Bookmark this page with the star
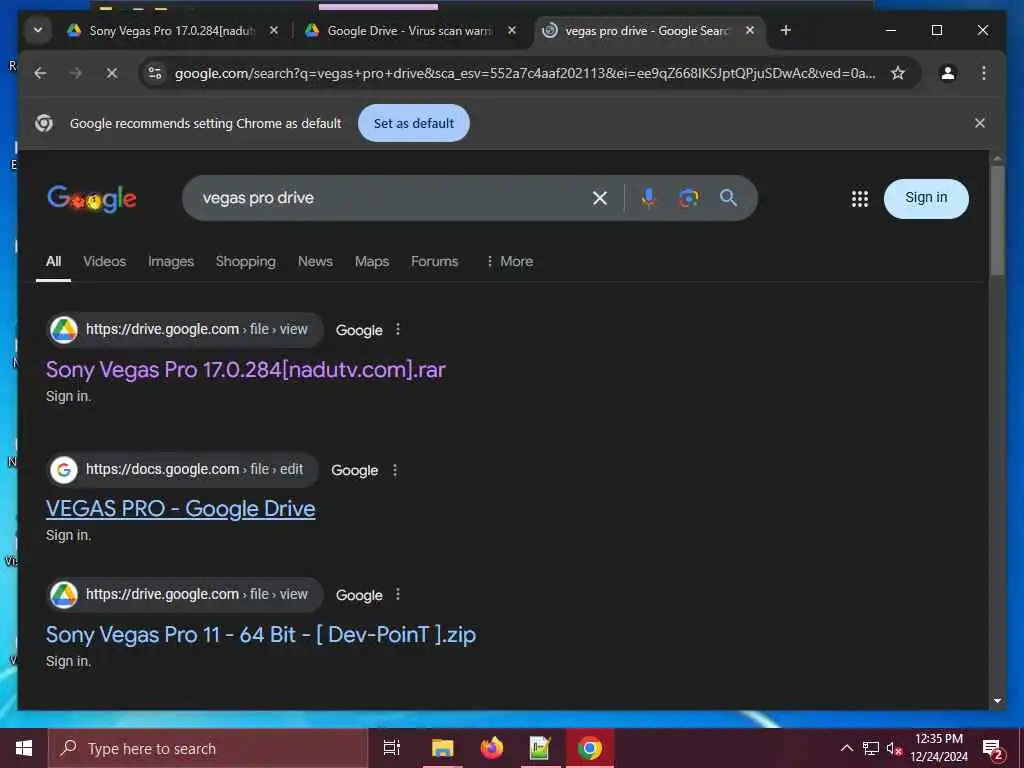The width and height of the screenshot is (1024, 768). pos(898,73)
